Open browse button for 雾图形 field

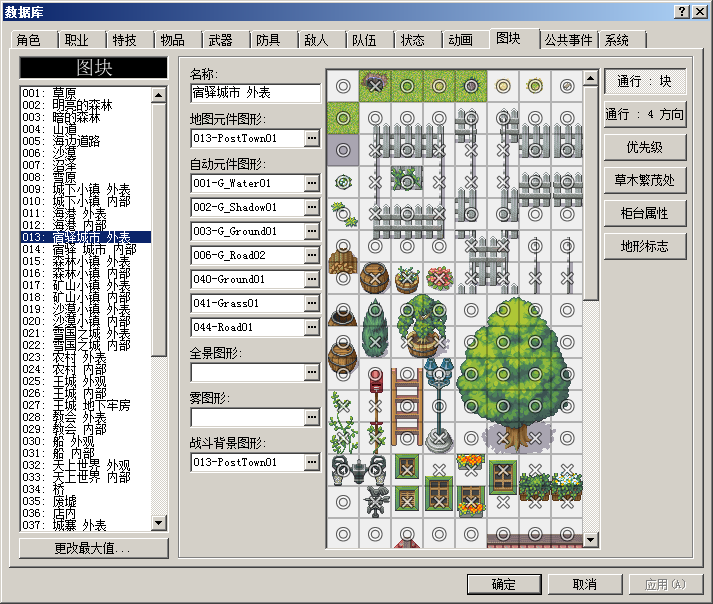click(312, 417)
